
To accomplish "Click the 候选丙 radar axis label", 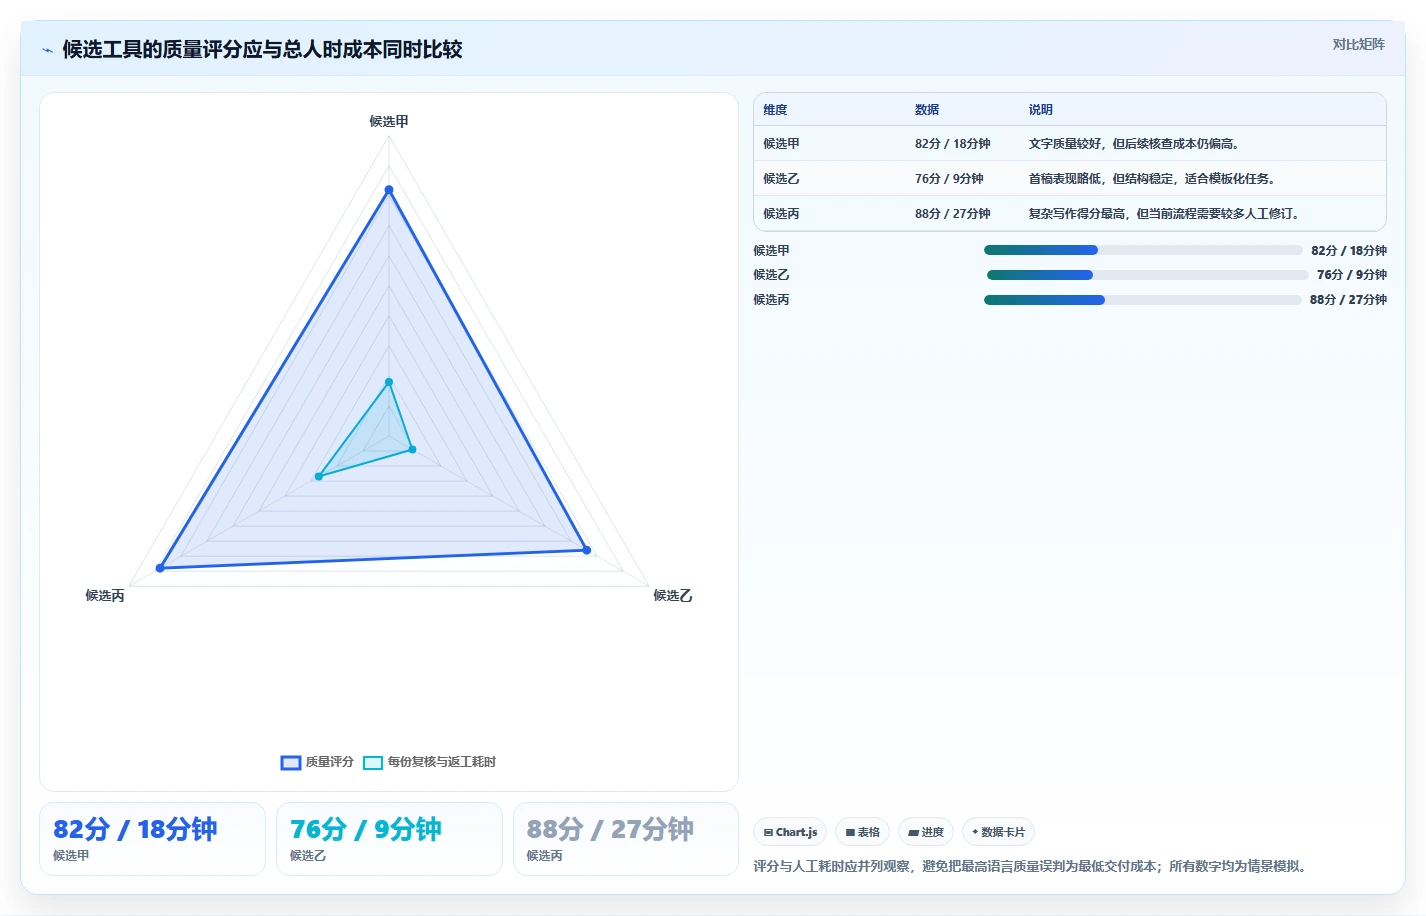I will pyautogui.click(x=105, y=596).
